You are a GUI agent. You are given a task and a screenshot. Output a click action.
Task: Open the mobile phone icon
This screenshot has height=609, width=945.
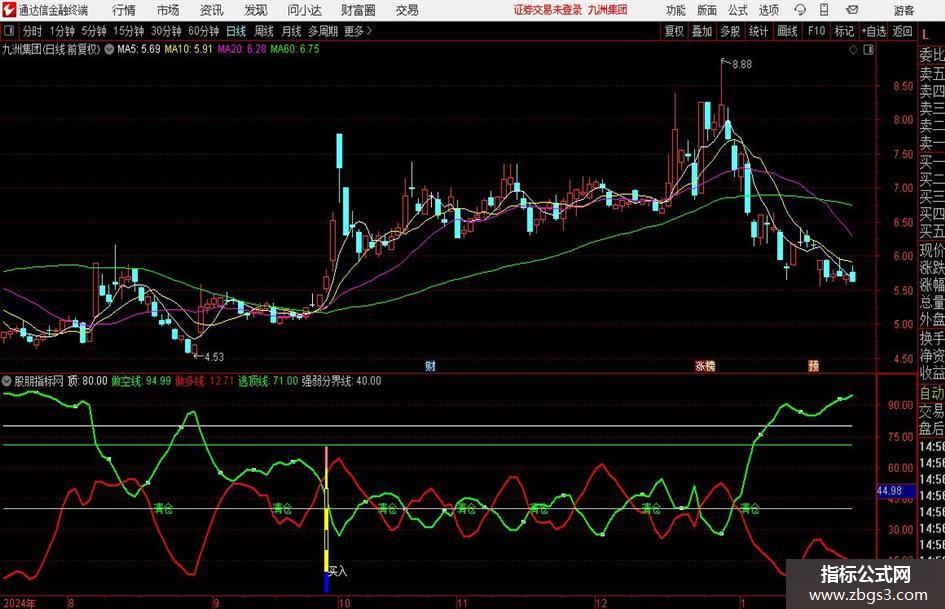pyautogui.click(x=824, y=10)
